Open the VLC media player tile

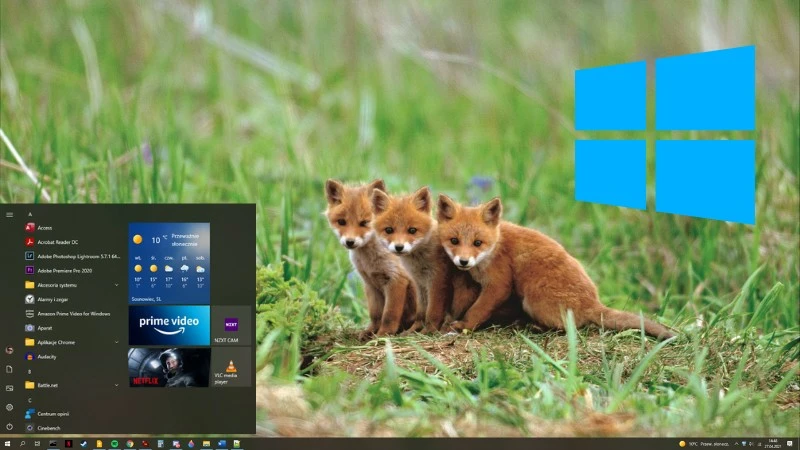point(231,367)
